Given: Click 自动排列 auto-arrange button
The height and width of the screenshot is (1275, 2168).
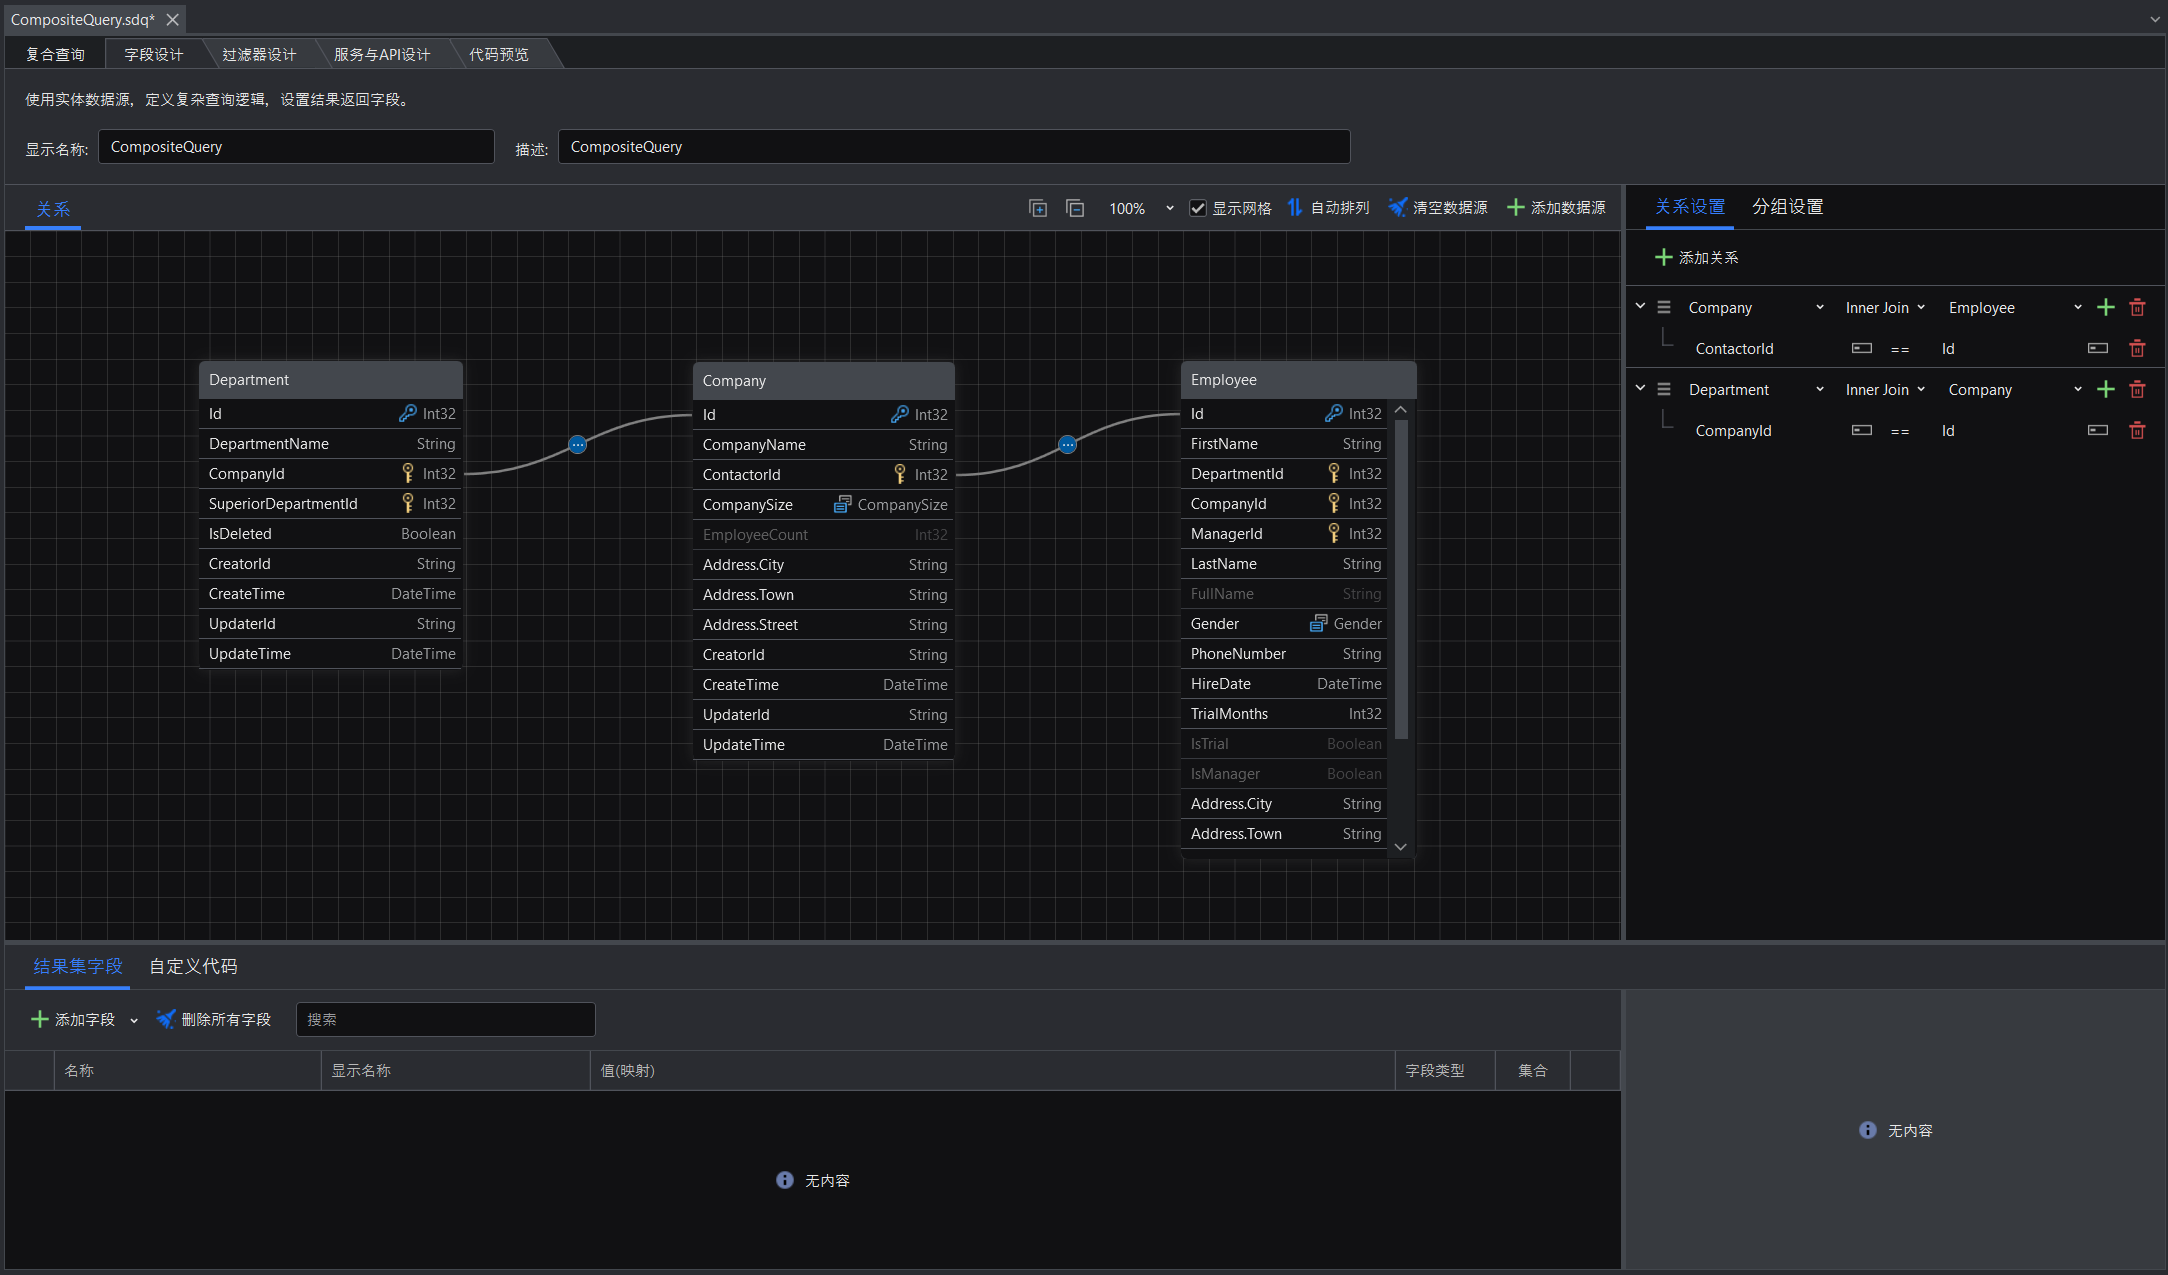Looking at the screenshot, I should coord(1328,208).
